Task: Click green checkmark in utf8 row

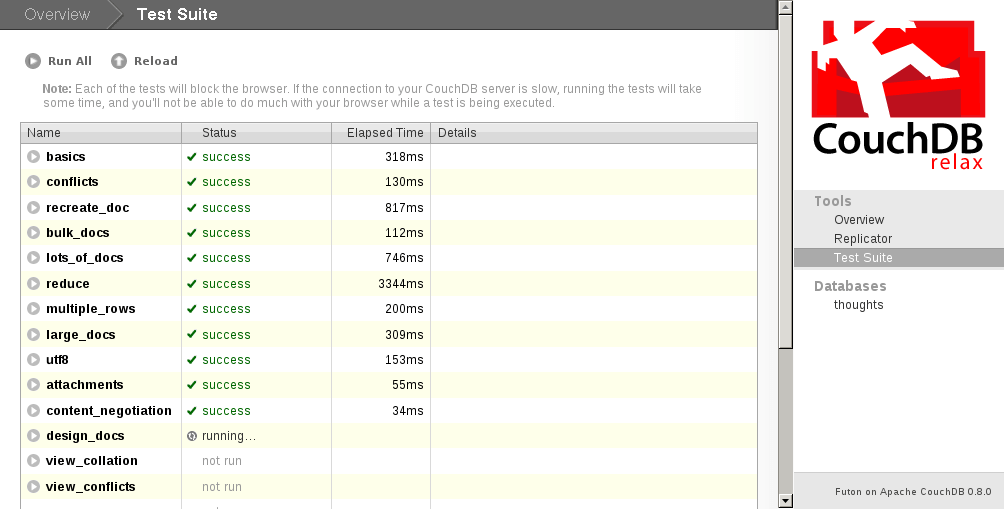Action: click(191, 360)
